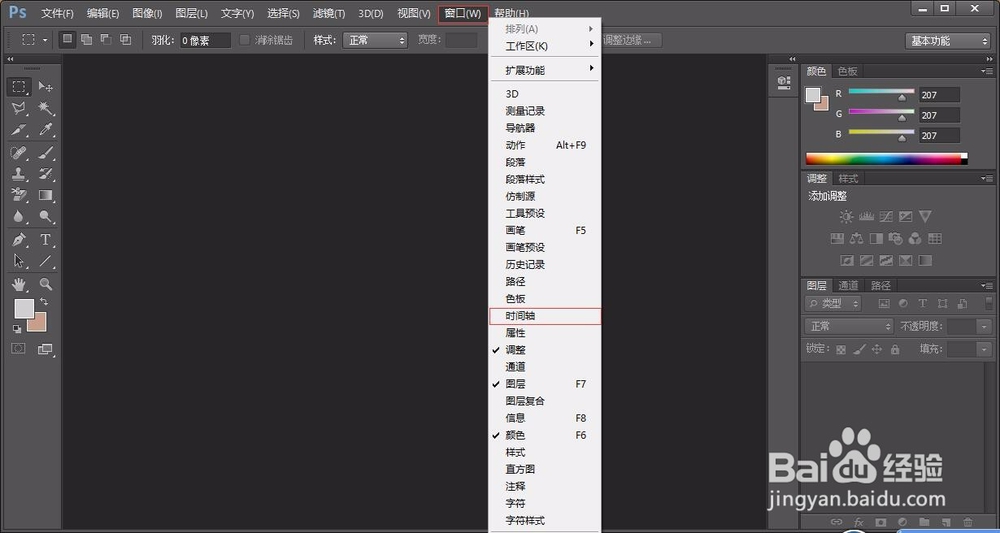1000x533 pixels.
Task: Click the G value field showing 207
Action: click(x=939, y=115)
